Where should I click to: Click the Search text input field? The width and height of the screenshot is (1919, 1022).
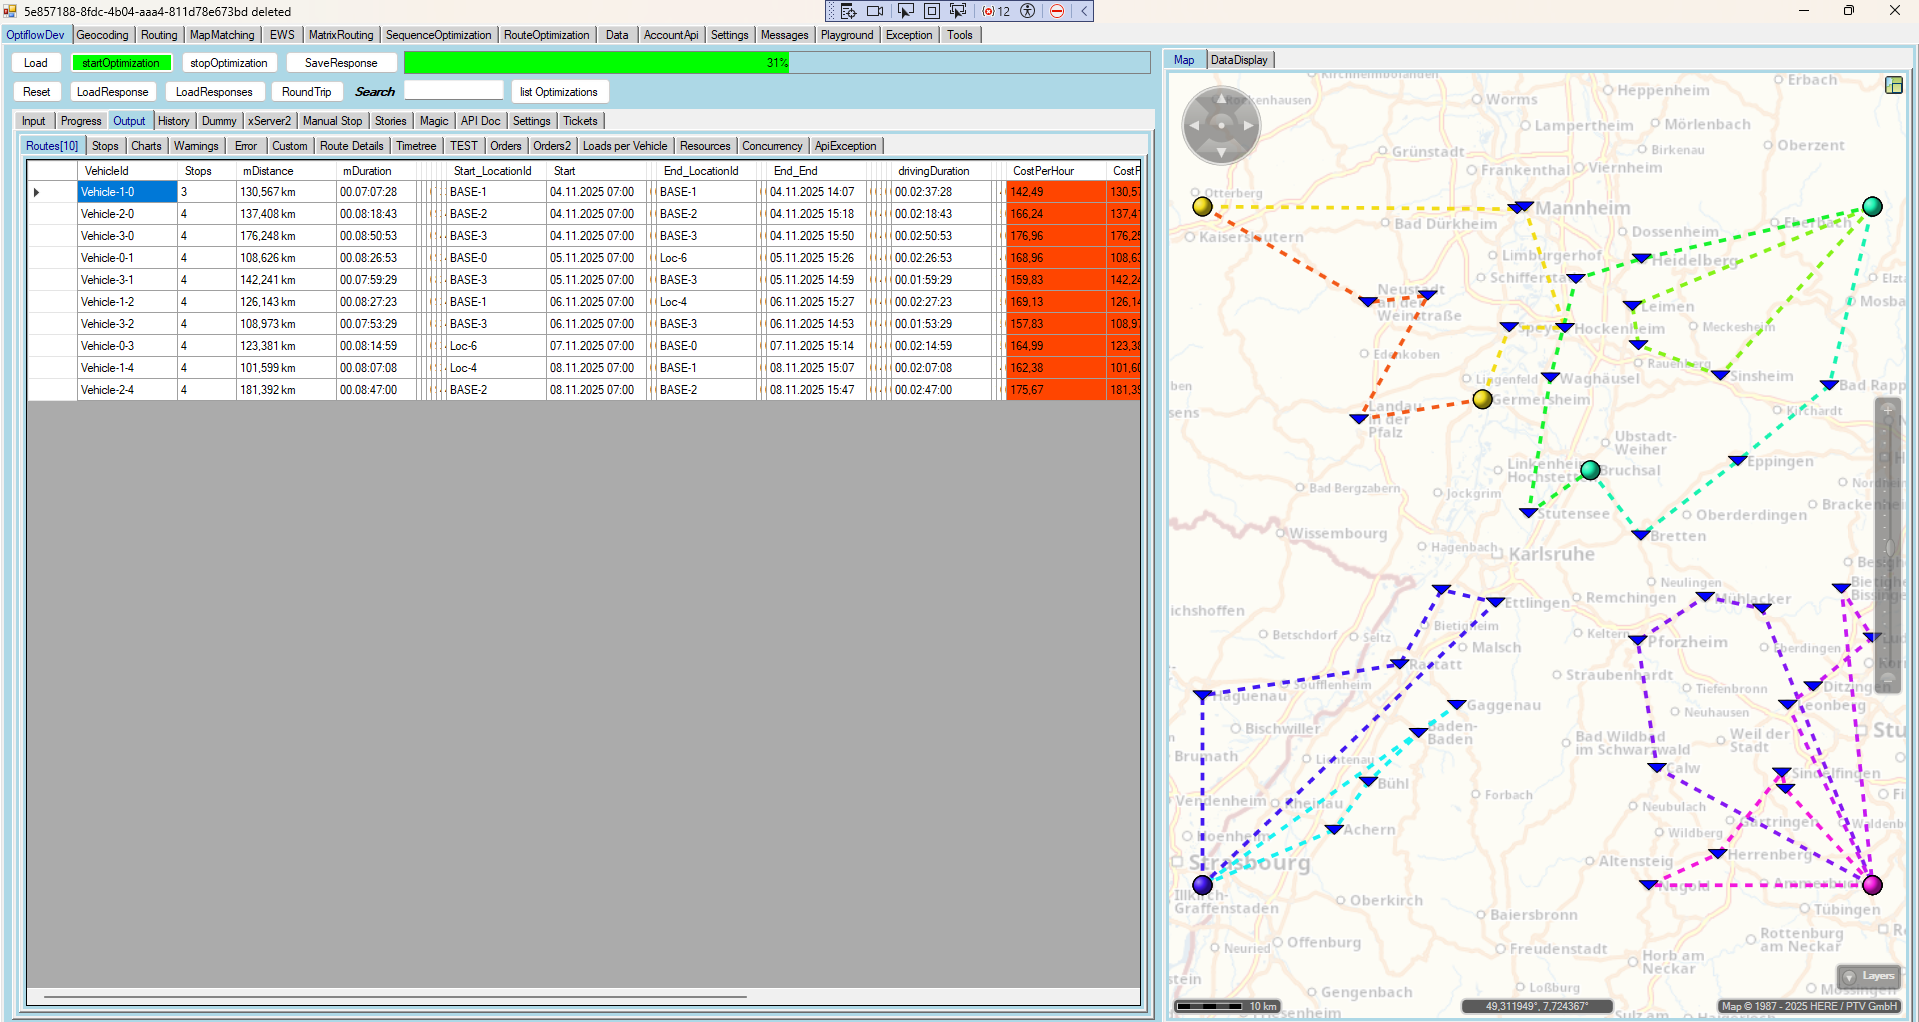453,91
